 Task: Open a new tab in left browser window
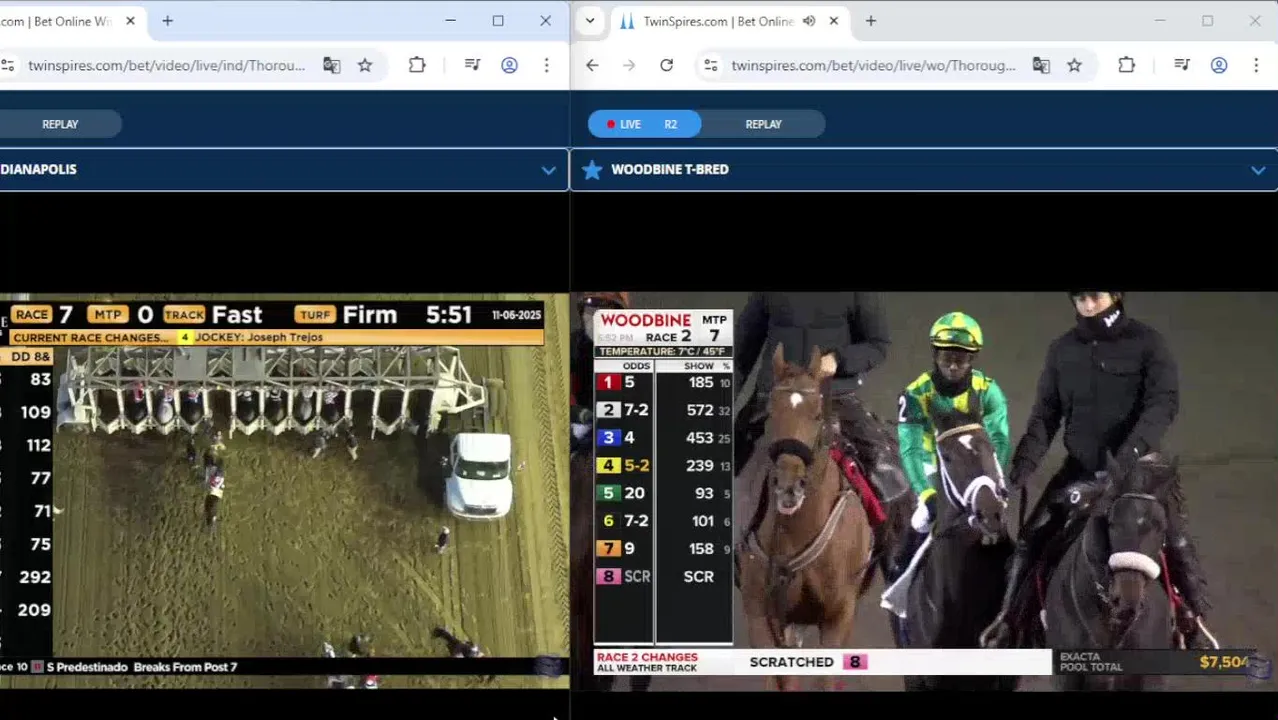pyautogui.click(x=168, y=21)
